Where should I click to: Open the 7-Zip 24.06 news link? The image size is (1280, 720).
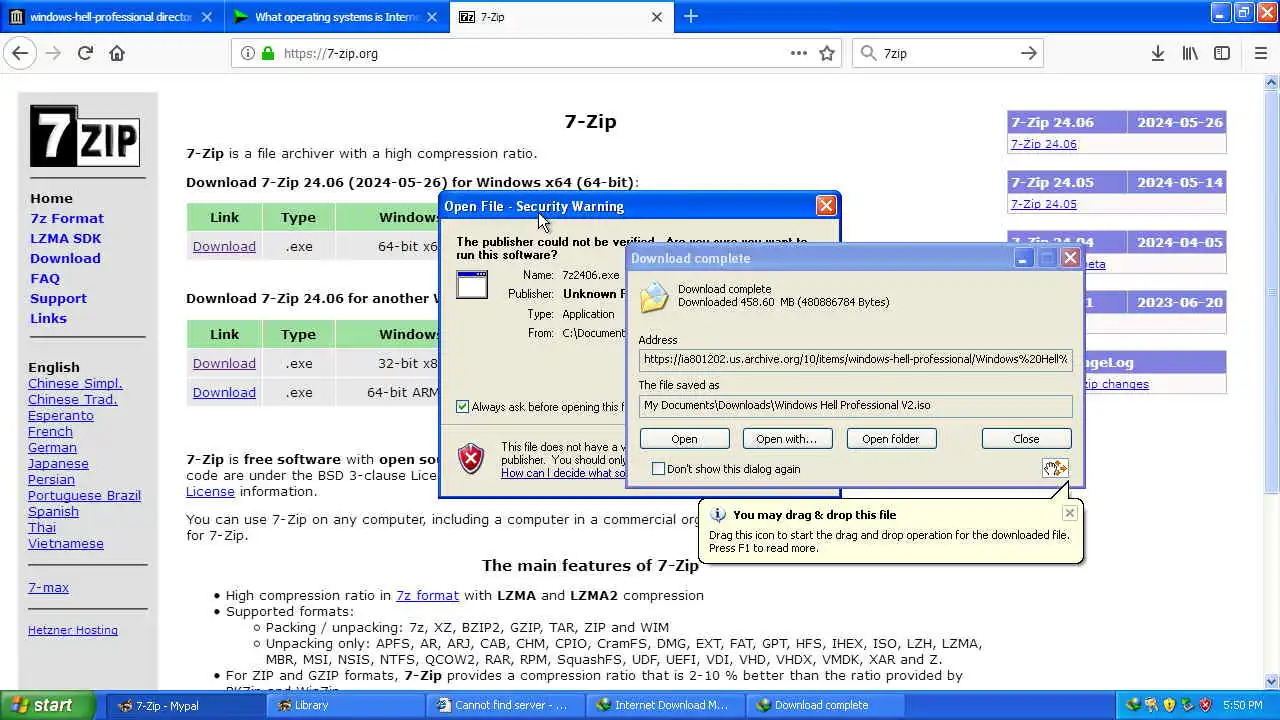point(1043,144)
